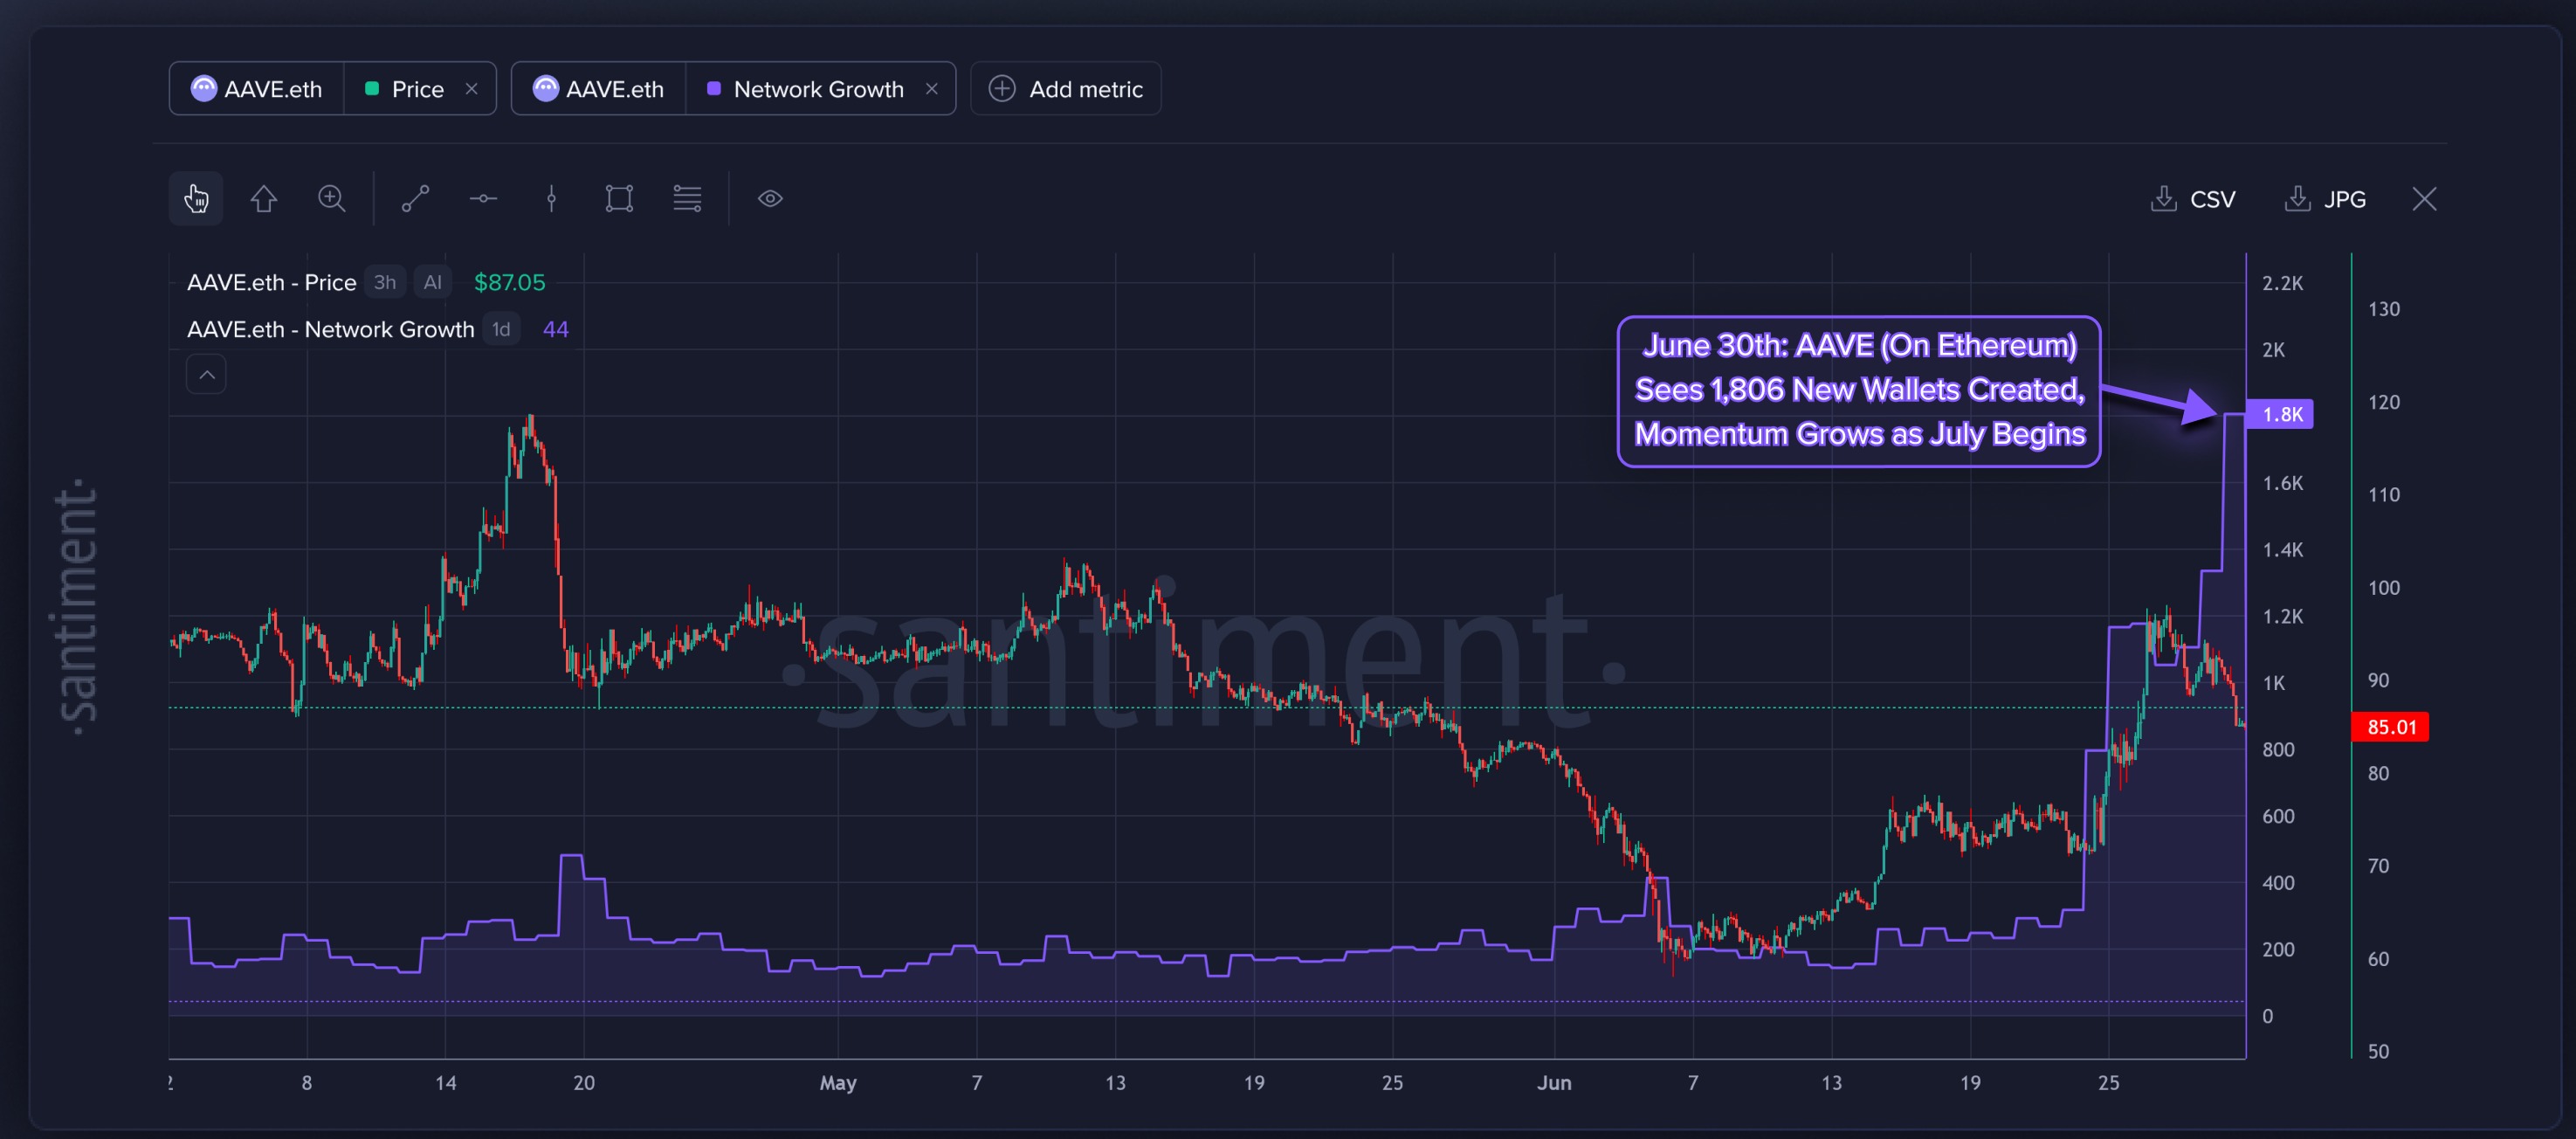Click the Network Growth value 44
Viewport: 2576px width, 1139px height.
coord(555,330)
